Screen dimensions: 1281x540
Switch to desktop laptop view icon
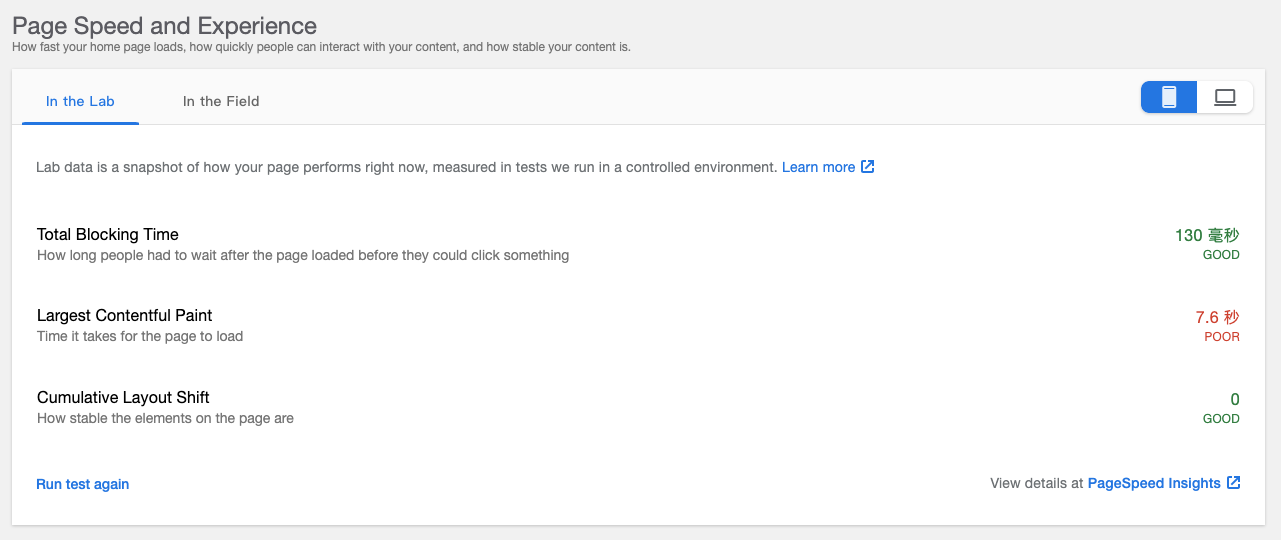pyautogui.click(x=1225, y=97)
